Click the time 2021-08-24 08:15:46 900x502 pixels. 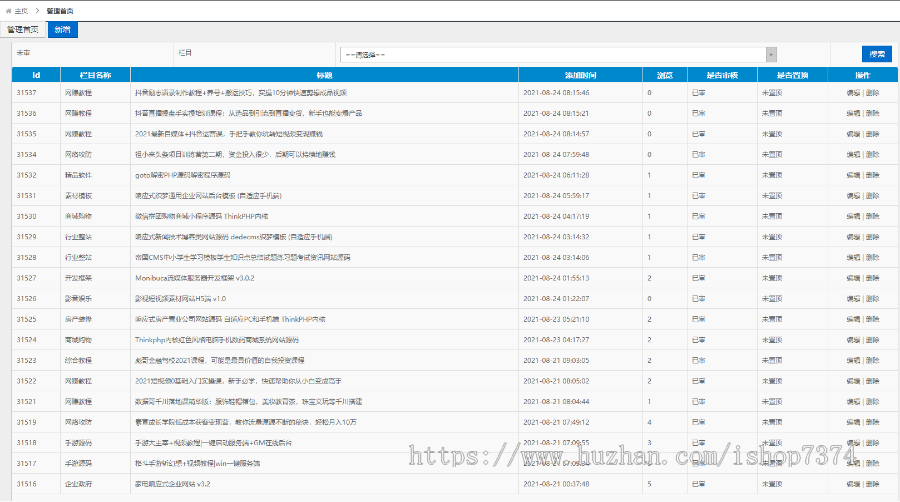pyautogui.click(x=556, y=93)
